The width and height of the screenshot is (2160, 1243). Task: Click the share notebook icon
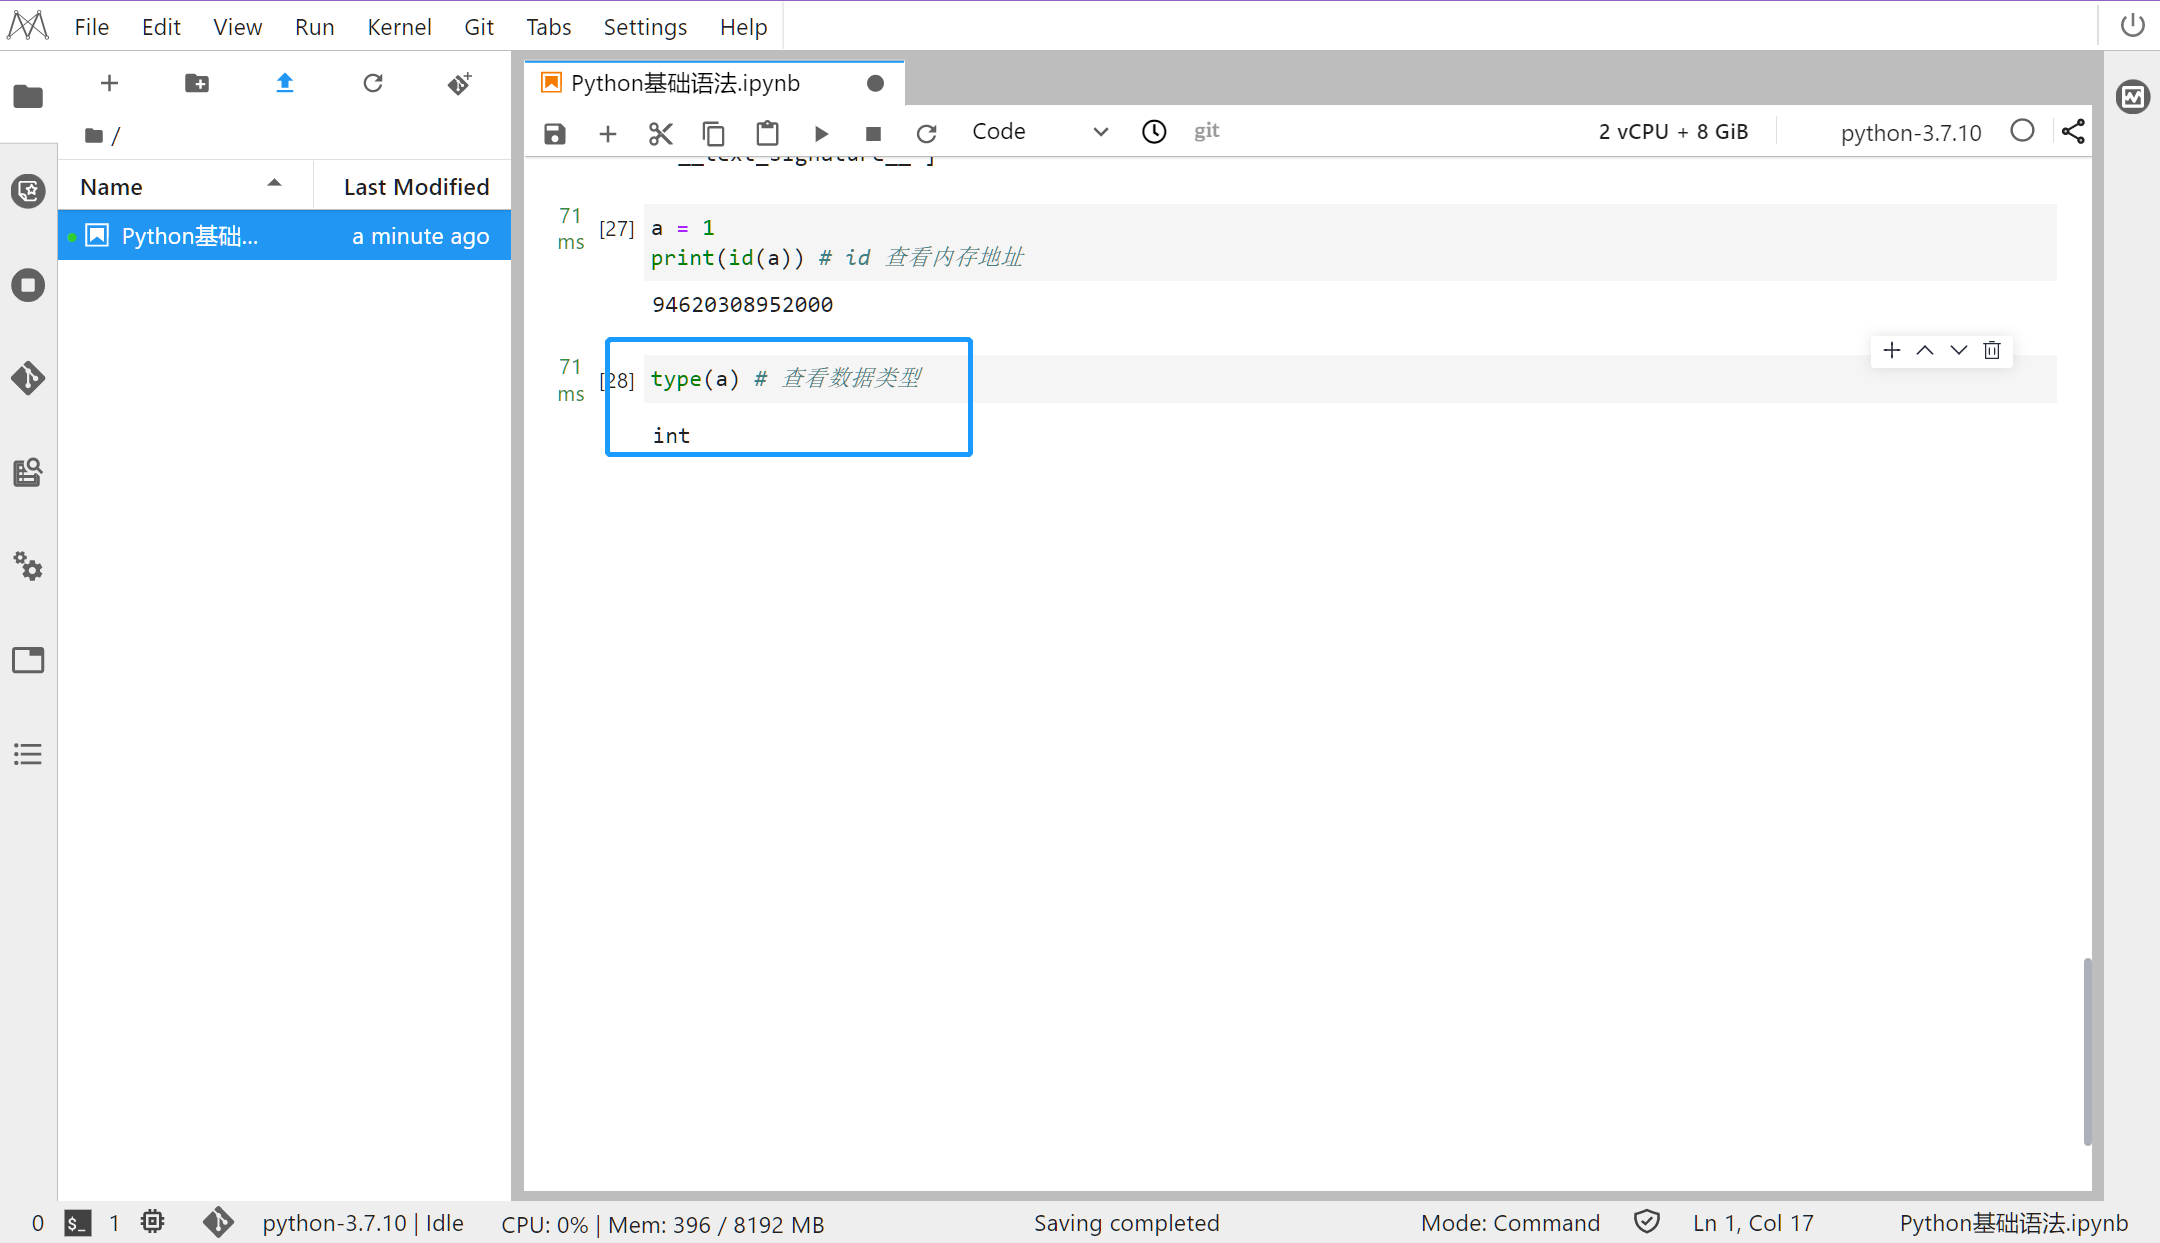pyautogui.click(x=2073, y=131)
